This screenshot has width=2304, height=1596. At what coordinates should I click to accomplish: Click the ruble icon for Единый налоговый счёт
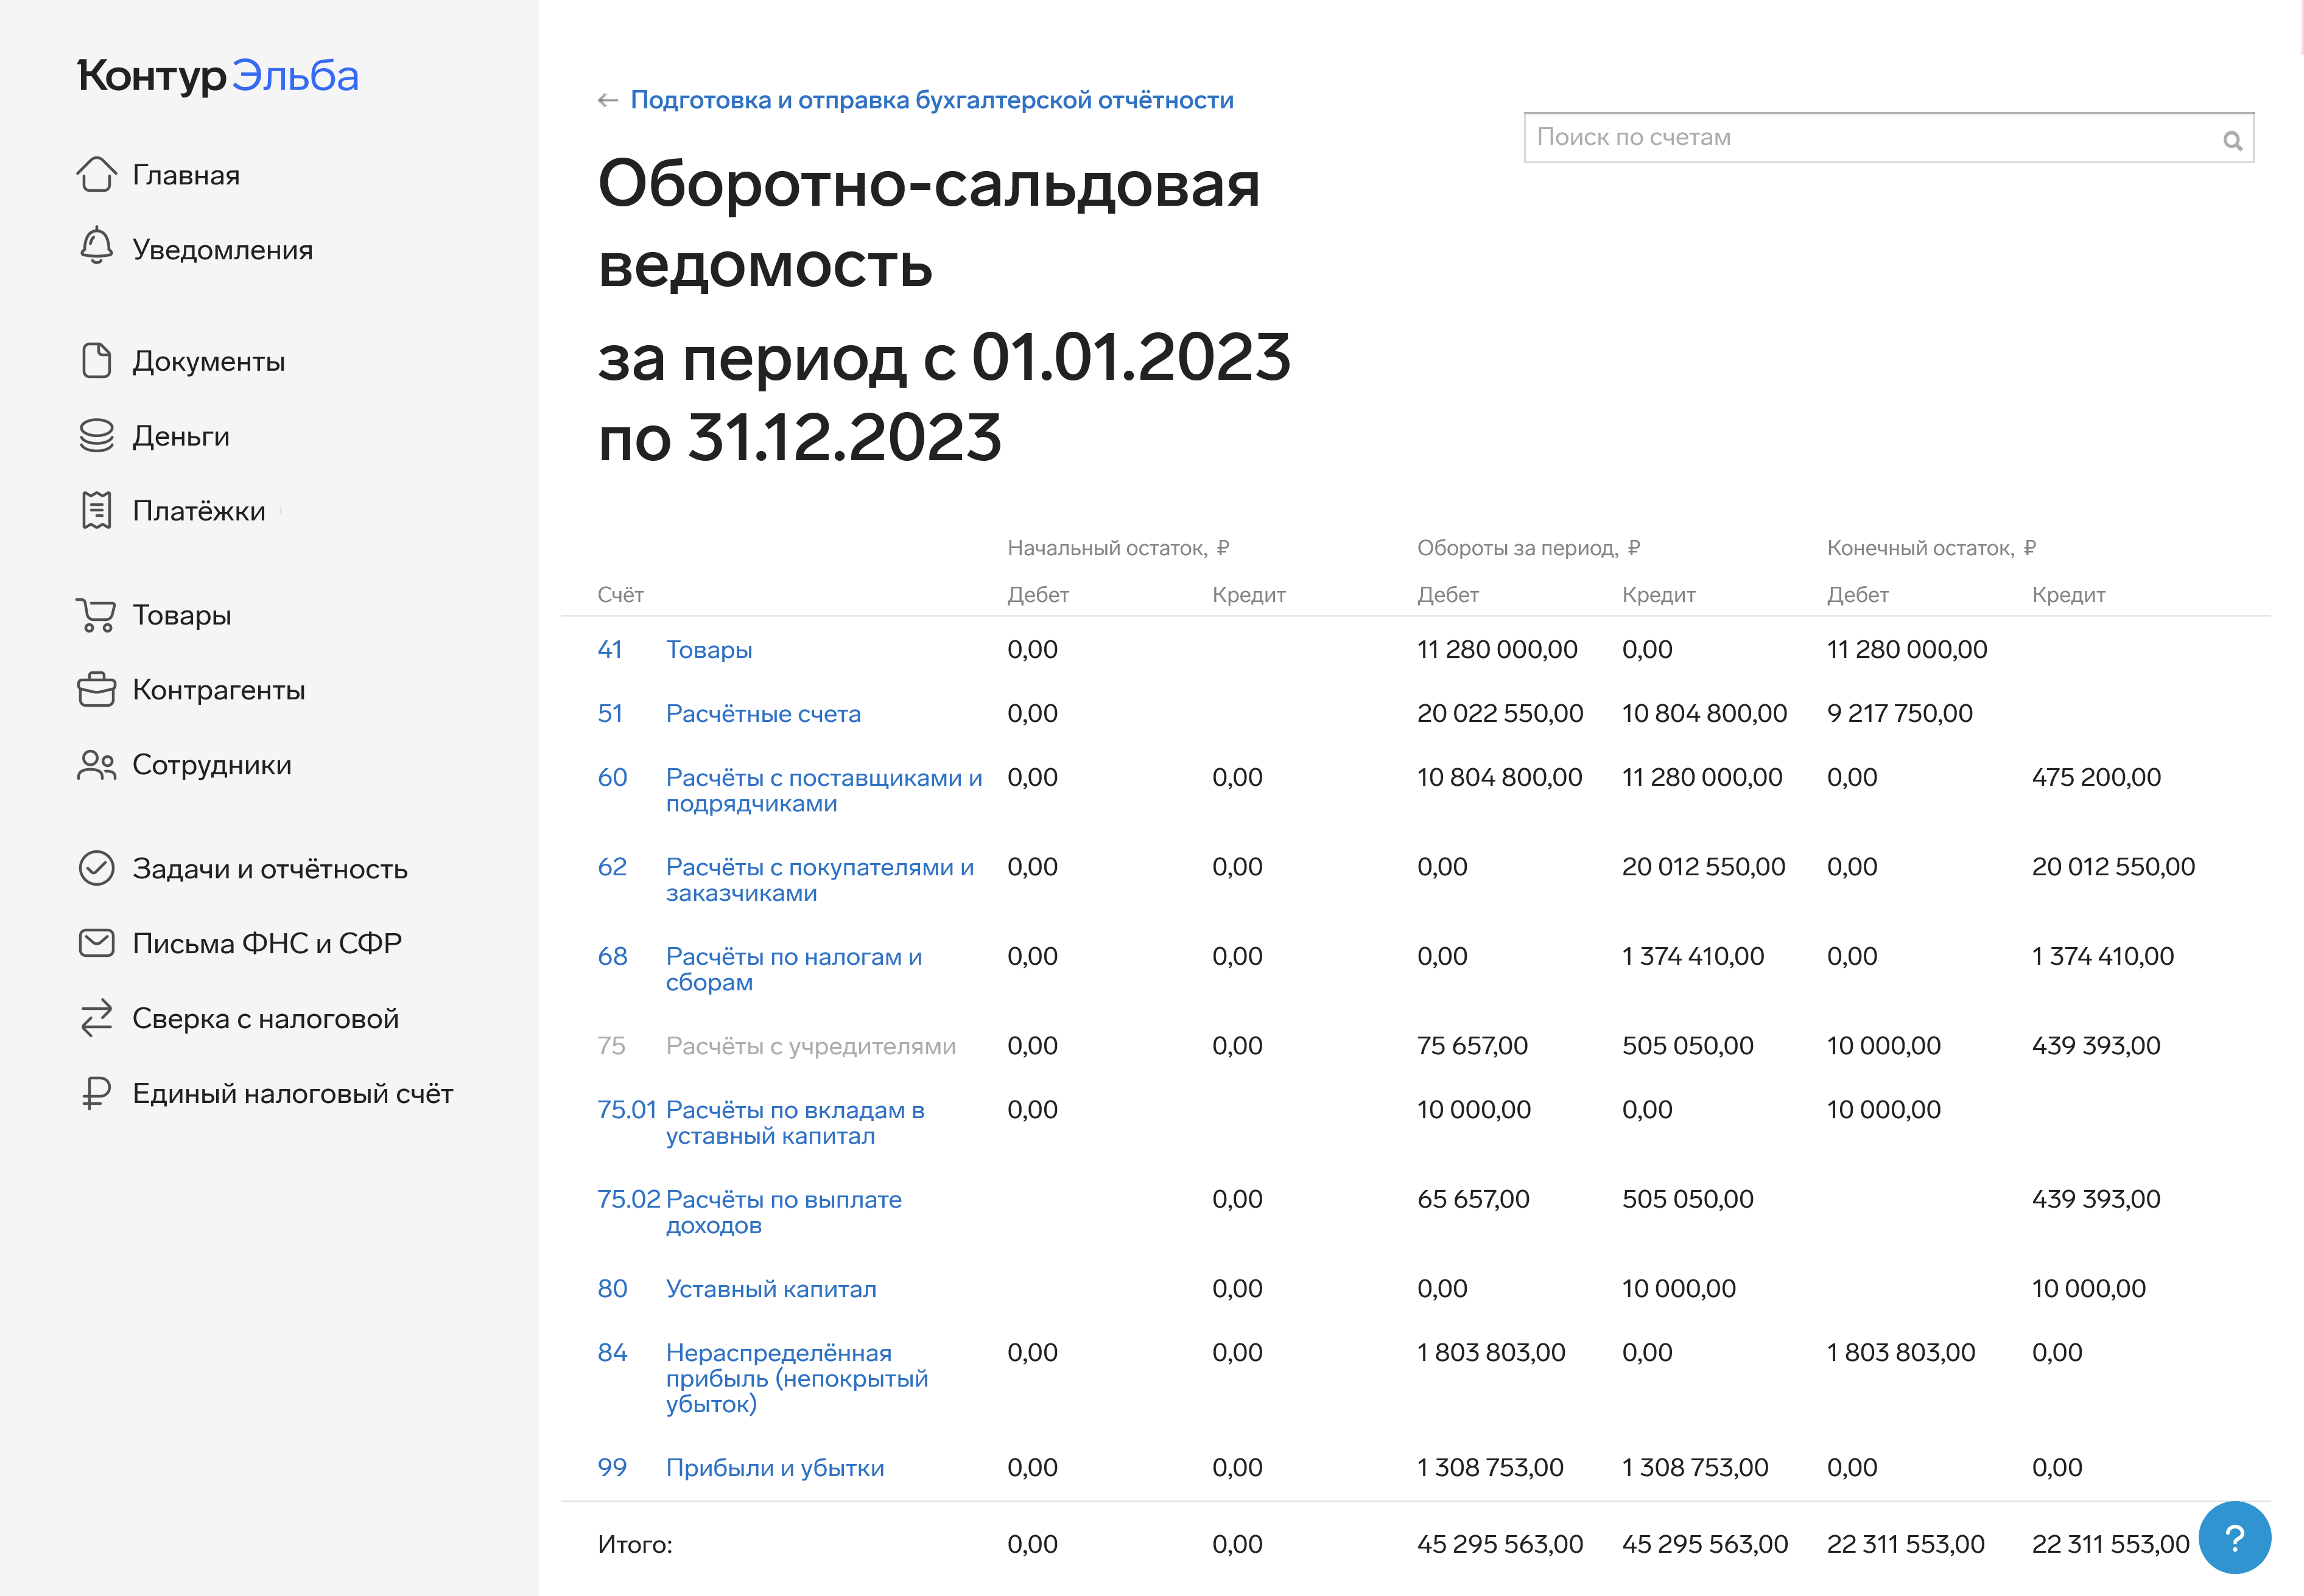96,1093
